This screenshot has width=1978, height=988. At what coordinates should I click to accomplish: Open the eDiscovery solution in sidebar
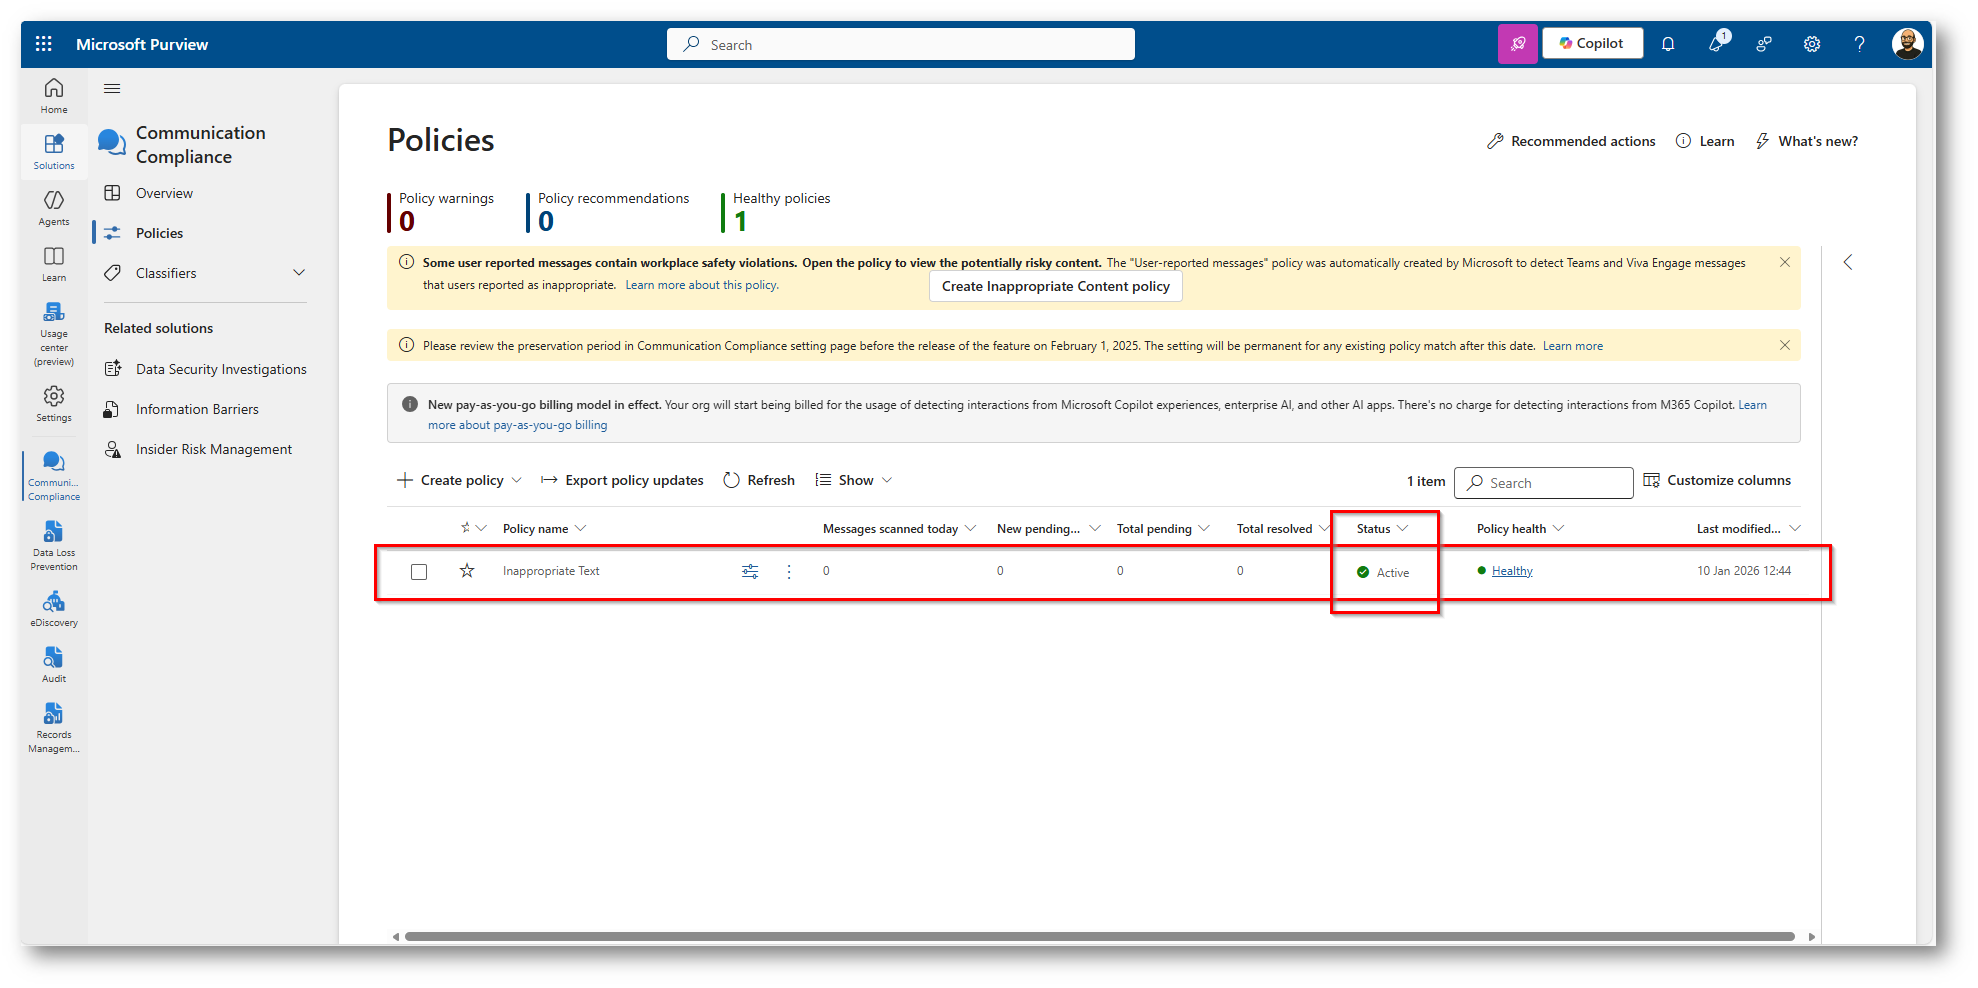(x=54, y=608)
